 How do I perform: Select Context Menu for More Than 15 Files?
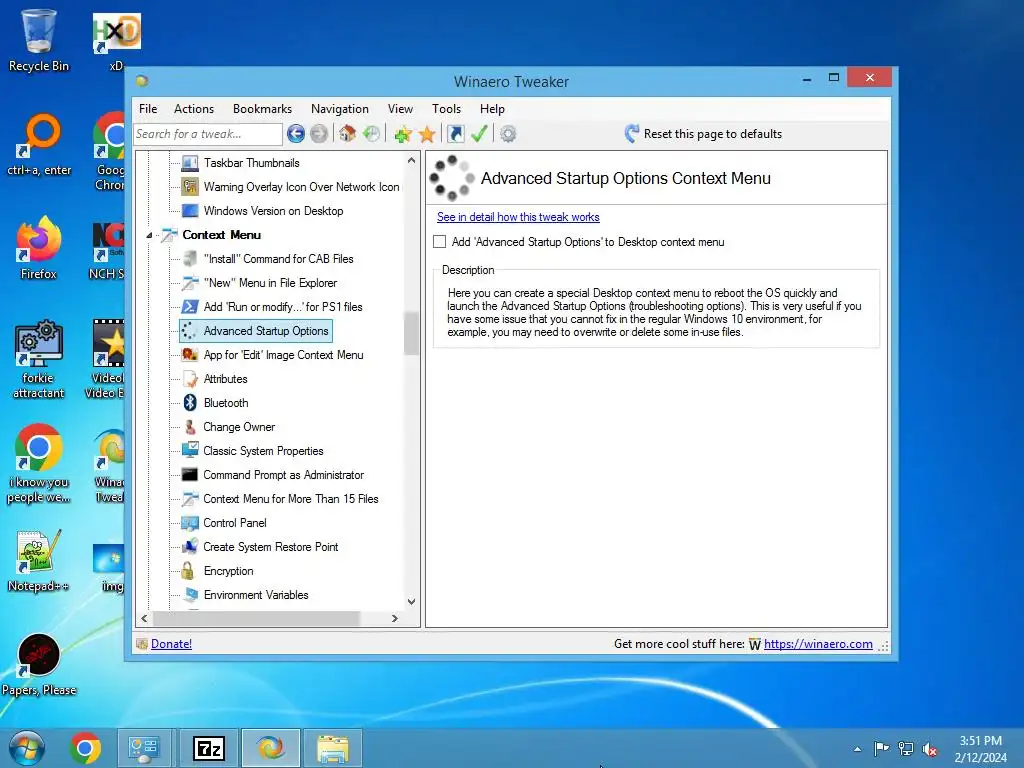click(x=291, y=499)
